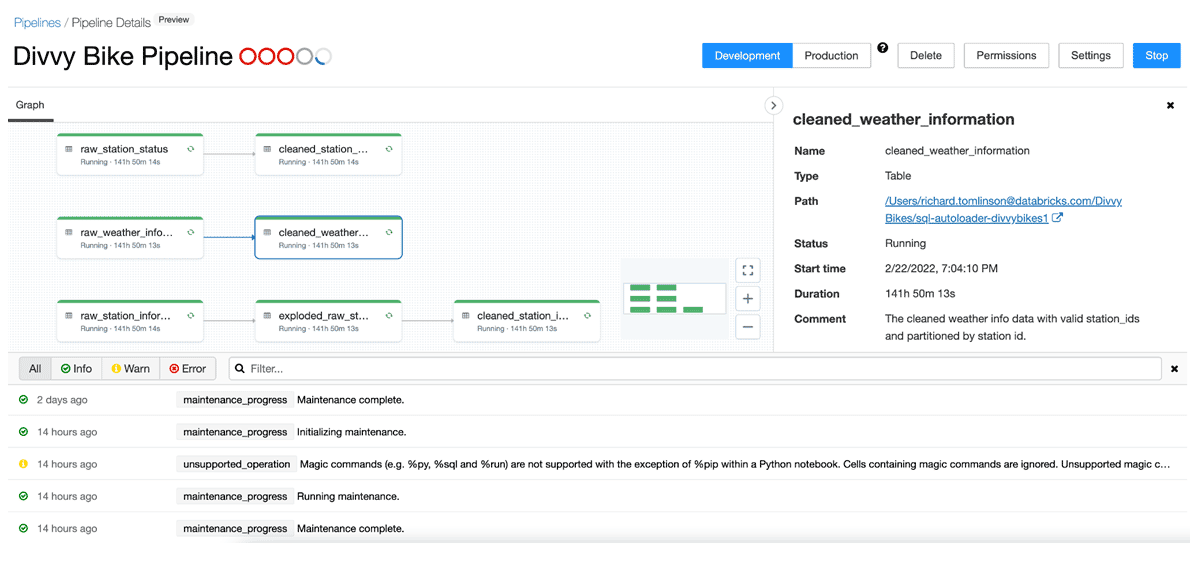1200x561 pixels.
Task: Zoom in on the pipeline graph
Action: 747,298
